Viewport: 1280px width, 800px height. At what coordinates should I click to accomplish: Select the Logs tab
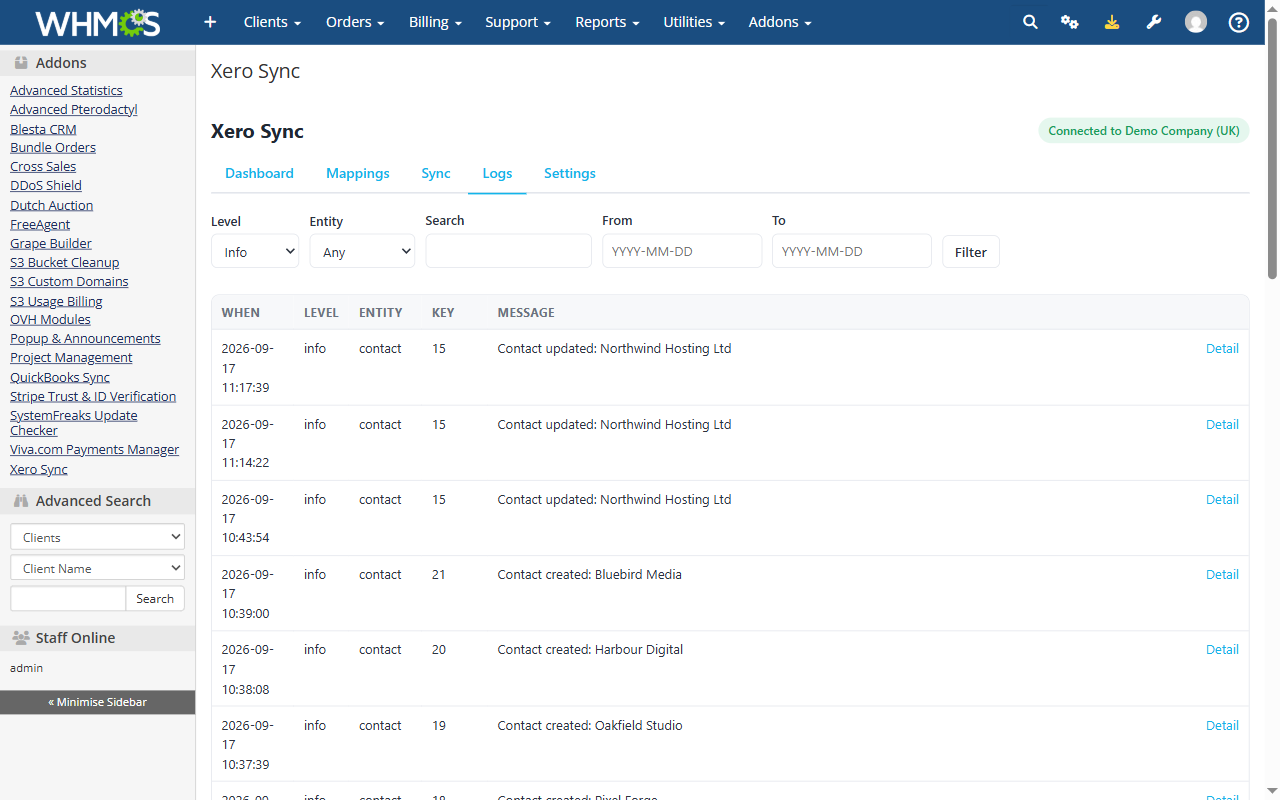pyautogui.click(x=497, y=173)
